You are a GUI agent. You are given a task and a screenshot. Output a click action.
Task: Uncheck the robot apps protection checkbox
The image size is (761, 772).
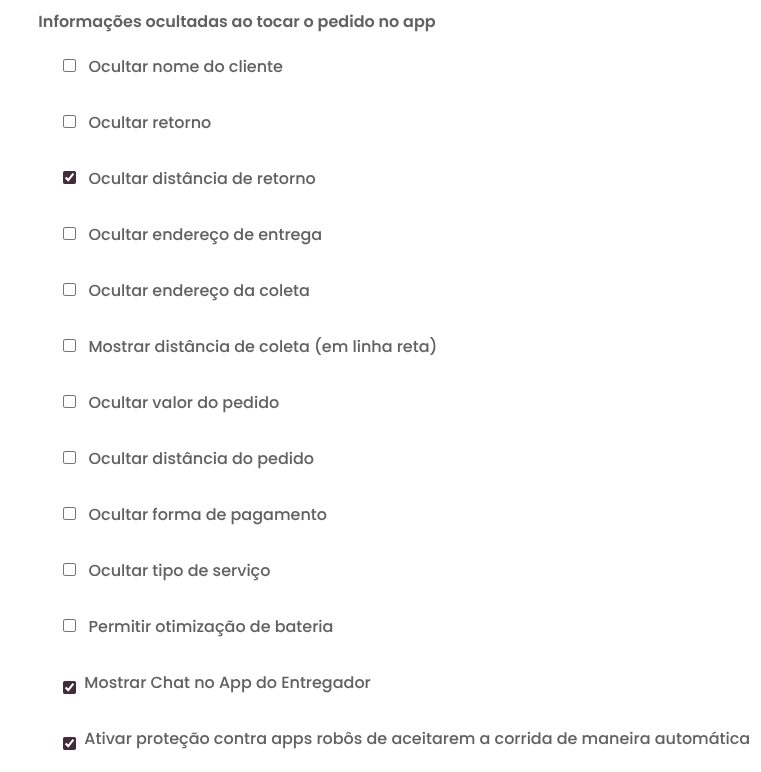(69, 744)
